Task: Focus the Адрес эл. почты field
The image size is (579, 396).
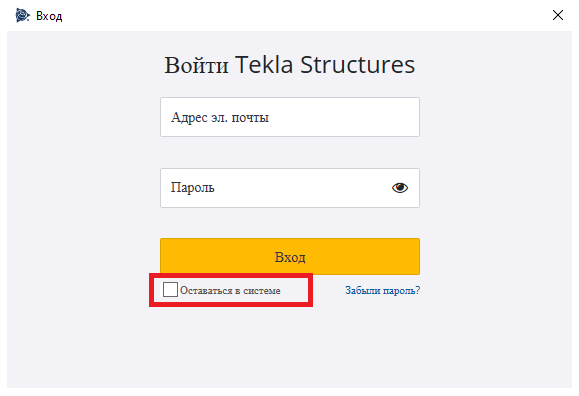Action: (290, 117)
